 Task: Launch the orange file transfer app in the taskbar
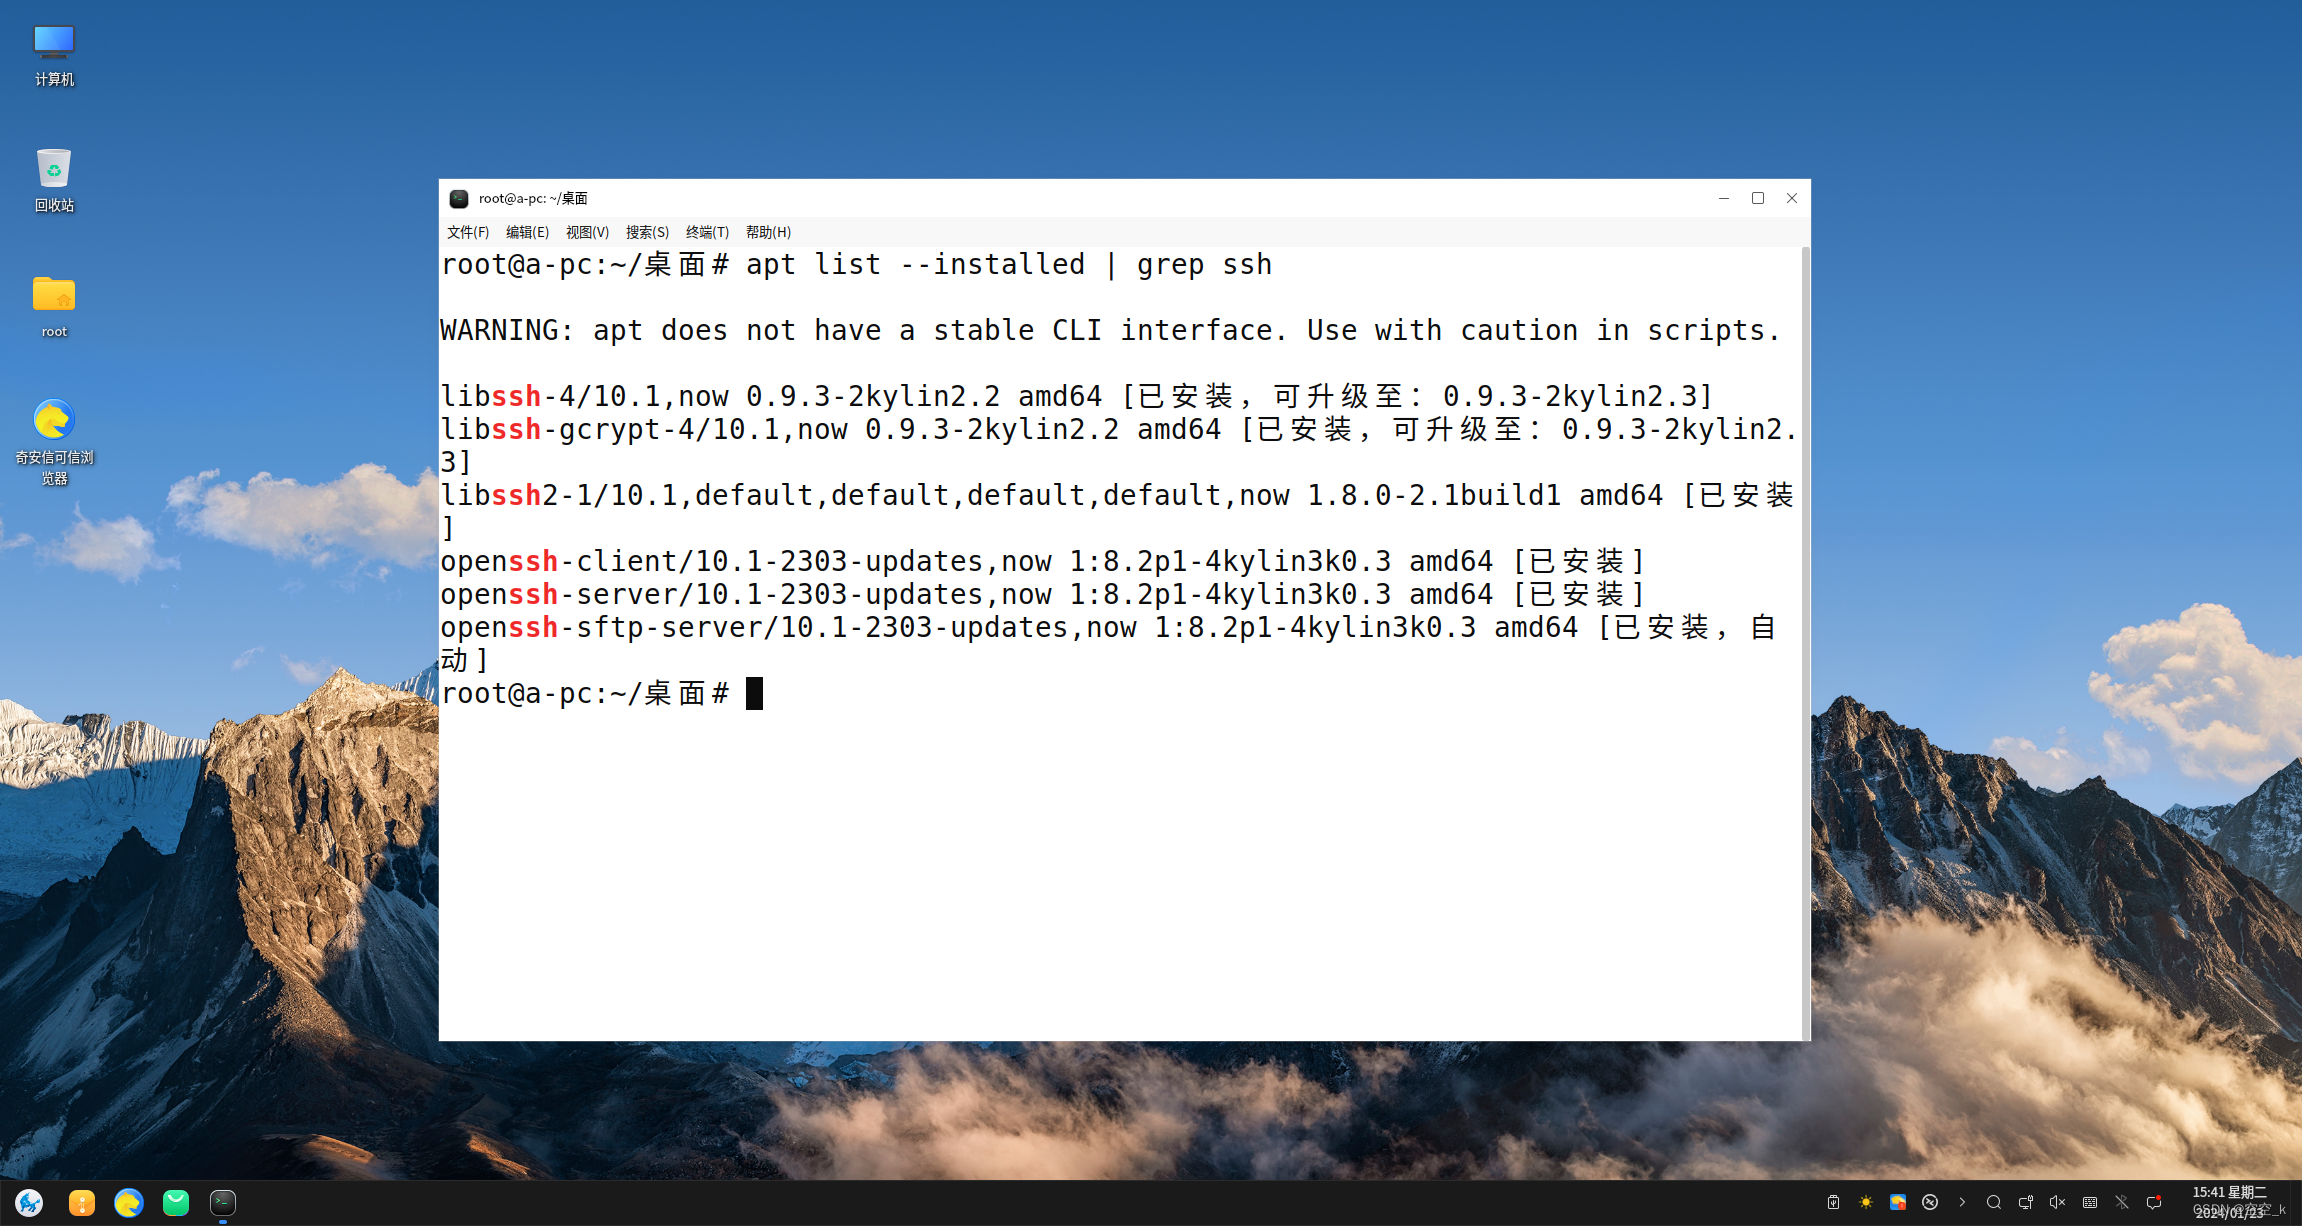point(81,1202)
